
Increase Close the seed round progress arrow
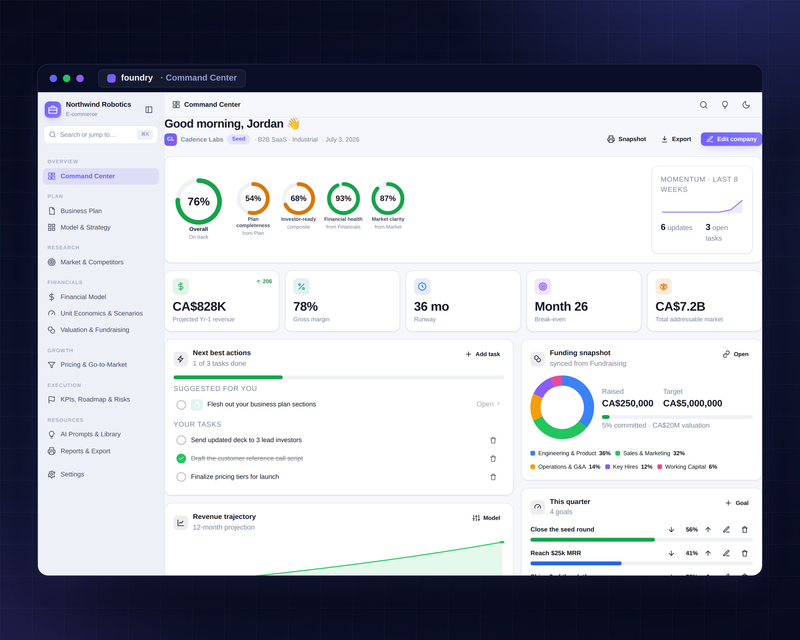point(708,530)
